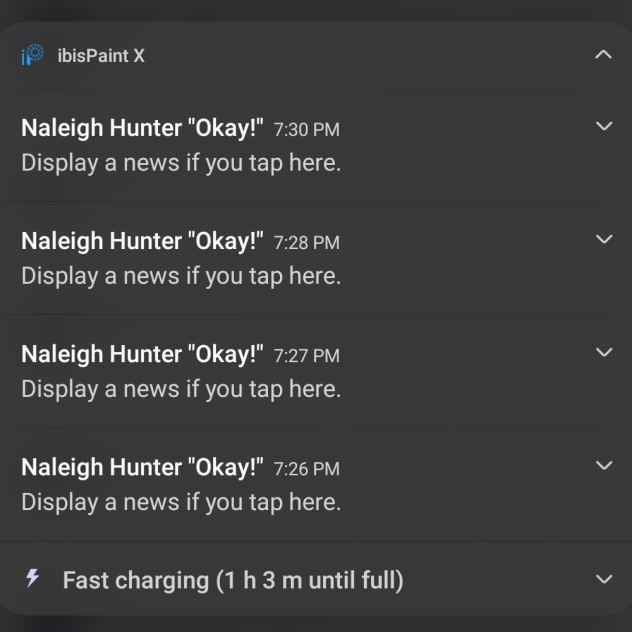This screenshot has width=632, height=632.
Task: Expand the Fast charging notification chevron
Action: 603,579
